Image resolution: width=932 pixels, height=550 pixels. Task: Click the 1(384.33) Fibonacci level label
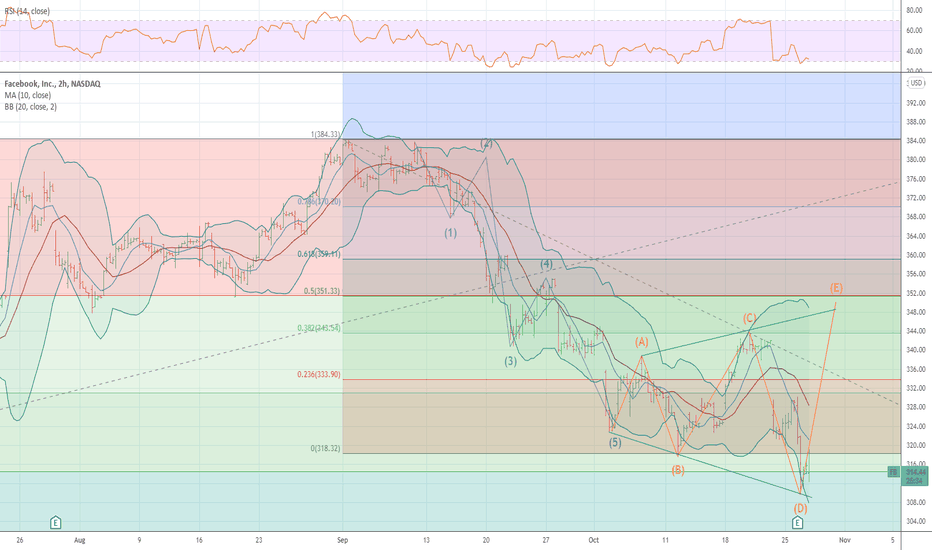coord(326,134)
